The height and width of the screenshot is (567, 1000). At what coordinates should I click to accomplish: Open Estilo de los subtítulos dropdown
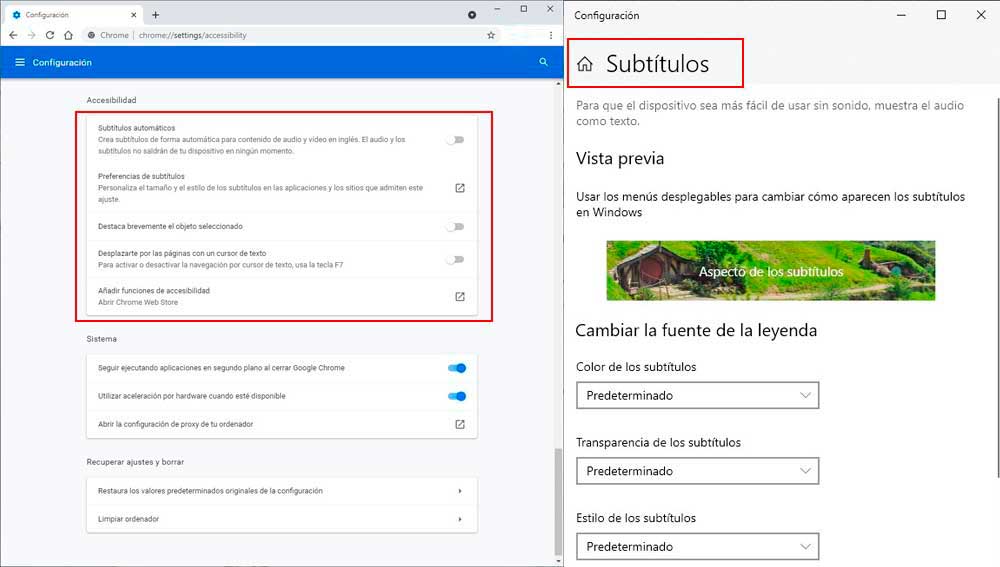(x=698, y=547)
